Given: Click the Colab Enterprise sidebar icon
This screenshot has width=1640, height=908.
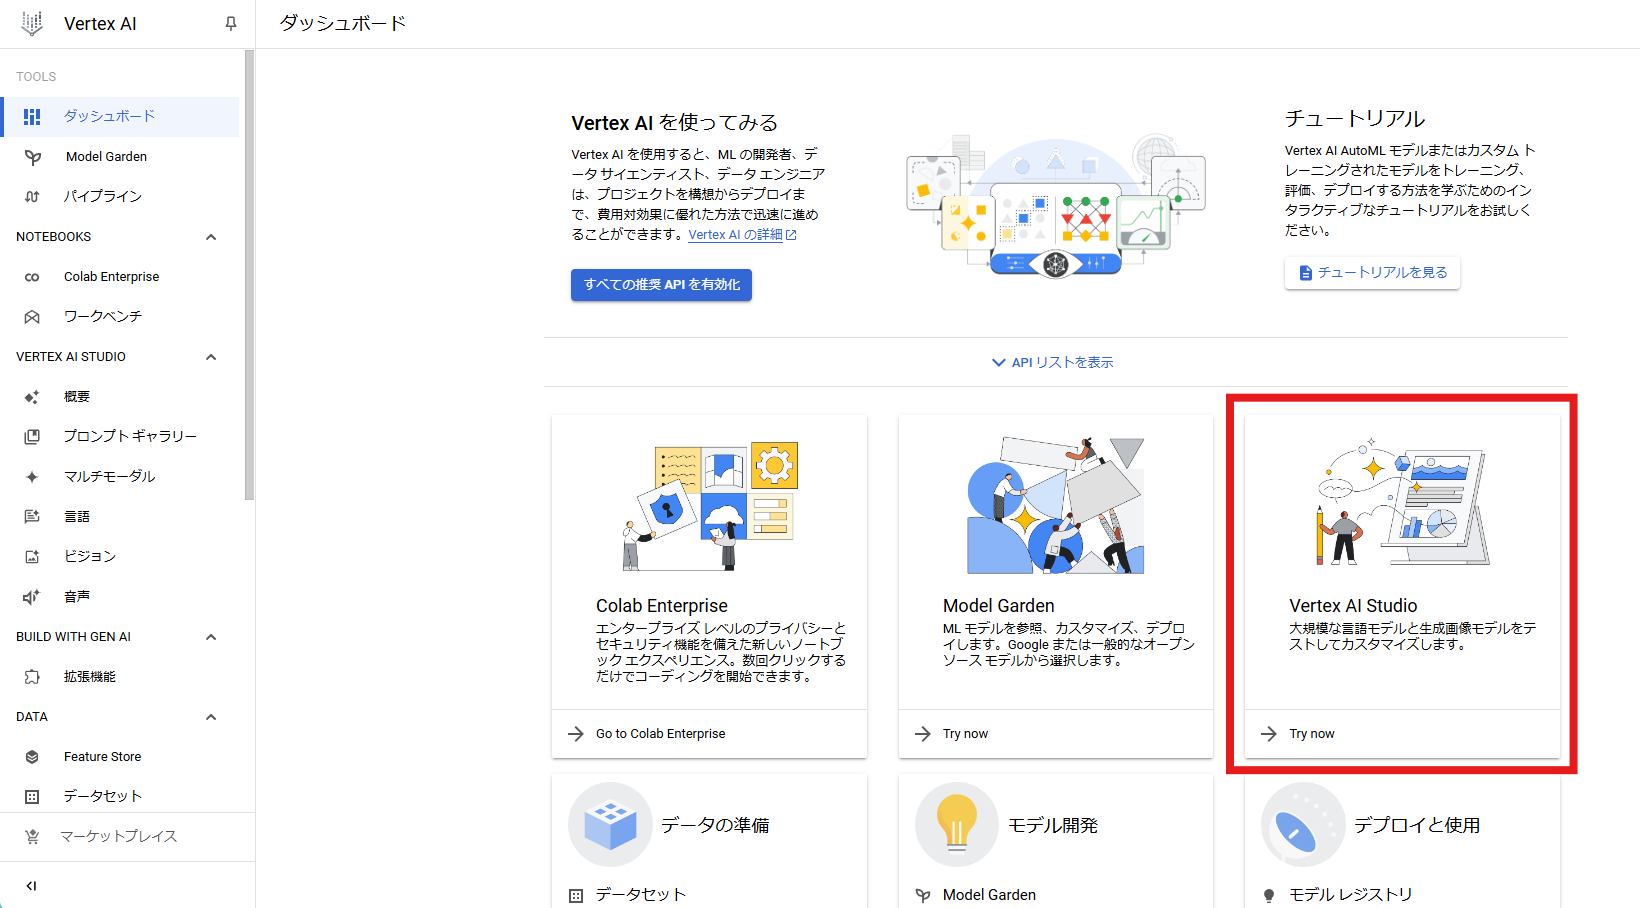Looking at the screenshot, I should pos(32,277).
